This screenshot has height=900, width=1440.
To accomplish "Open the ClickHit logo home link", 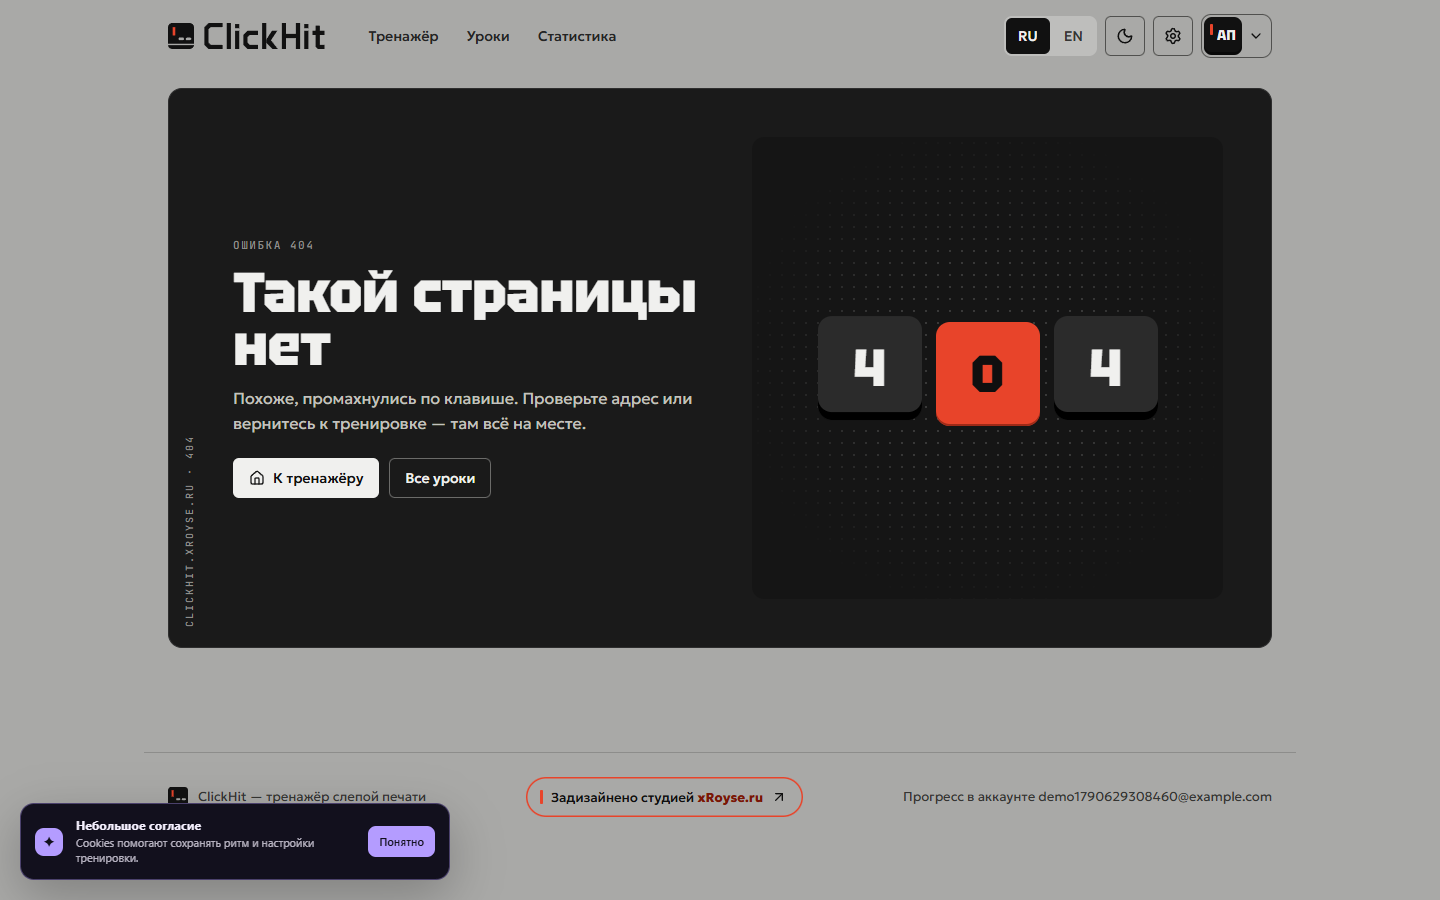I will pos(247,36).
